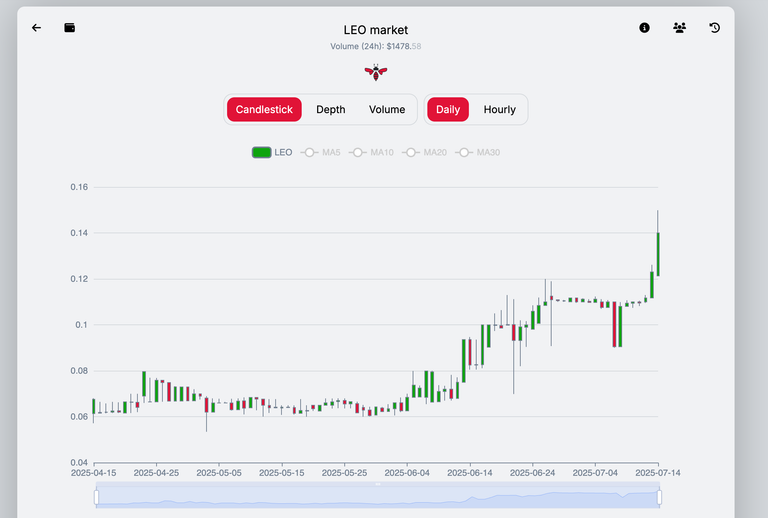The height and width of the screenshot is (518, 768).
Task: Click the LEO market title
Action: pyautogui.click(x=376, y=30)
